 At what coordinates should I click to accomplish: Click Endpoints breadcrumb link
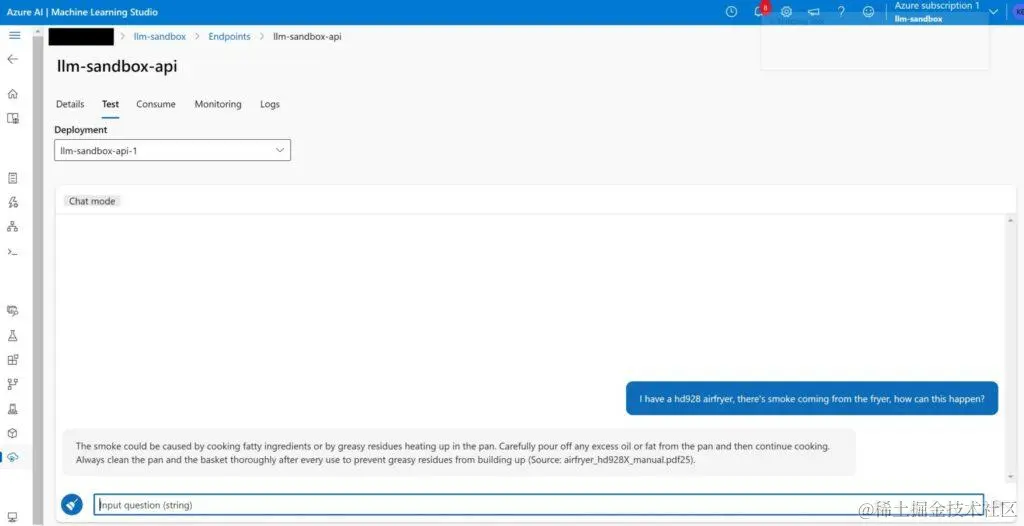229,37
